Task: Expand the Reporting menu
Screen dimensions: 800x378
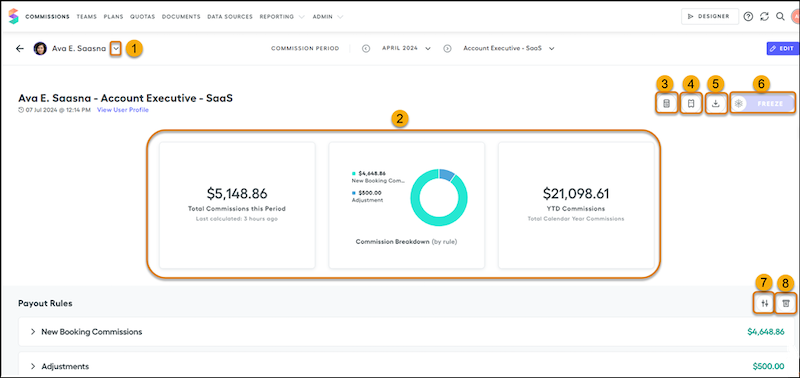Action: click(282, 16)
